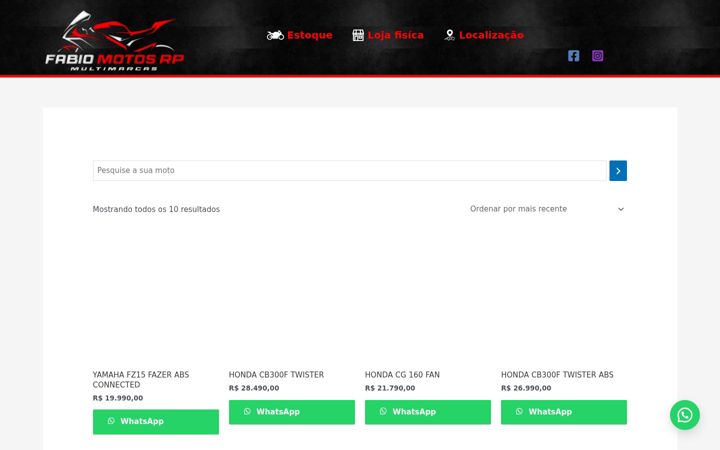Image resolution: width=720 pixels, height=450 pixels.
Task: Click the map pin icon beside Localização
Action: click(450, 35)
